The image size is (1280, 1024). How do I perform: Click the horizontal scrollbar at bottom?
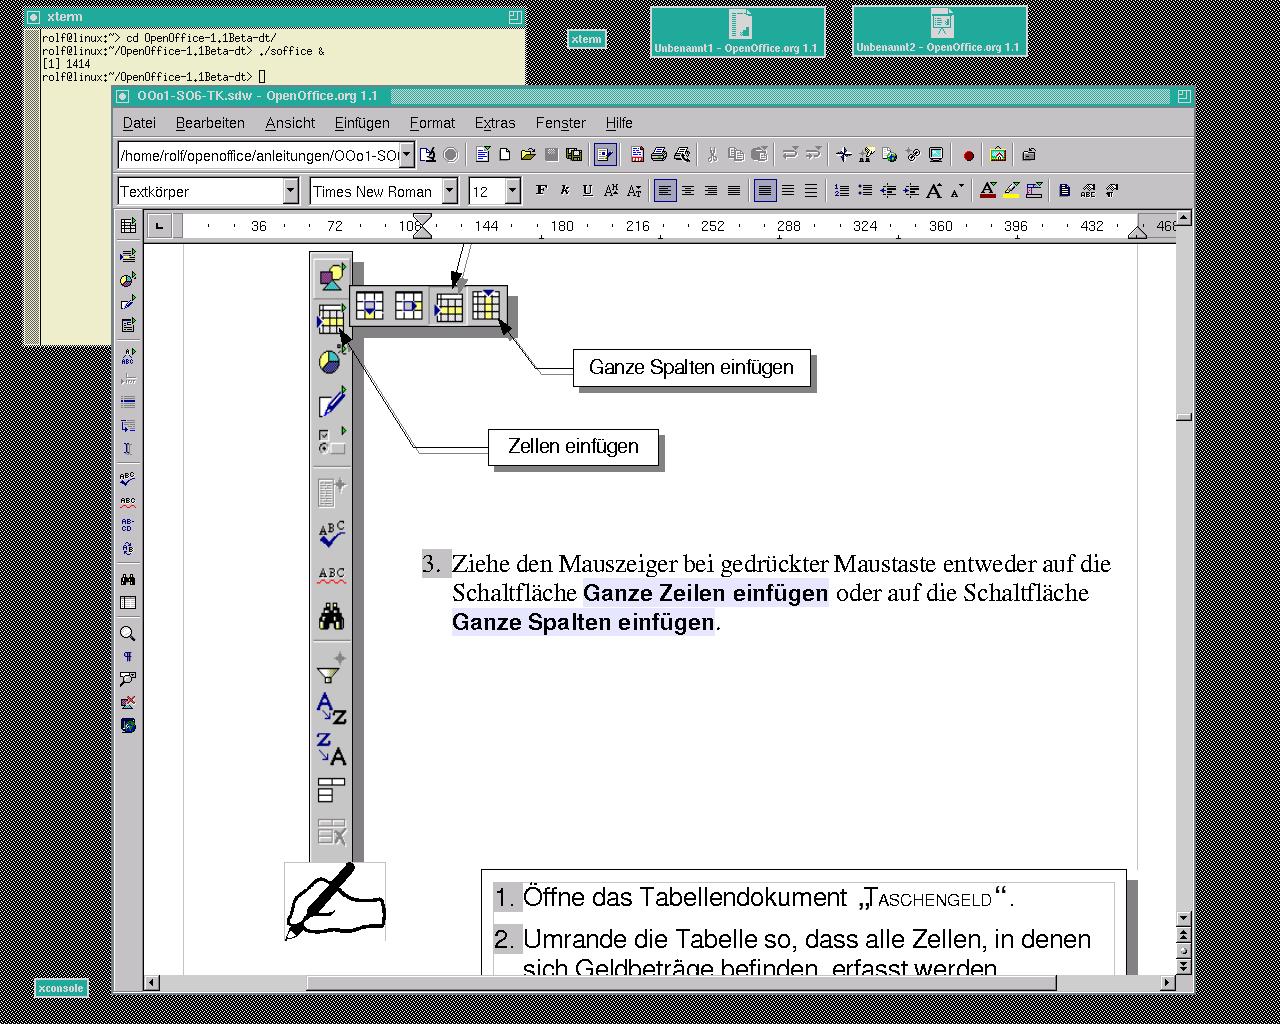[680, 983]
